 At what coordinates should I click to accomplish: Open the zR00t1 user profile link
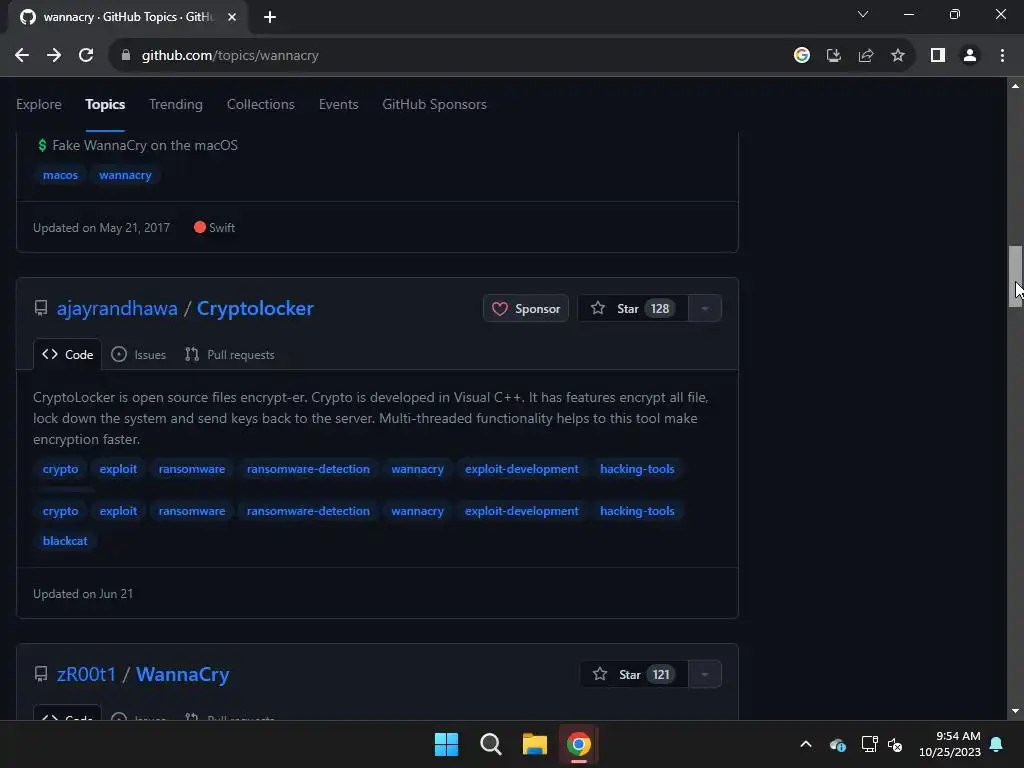[86, 674]
